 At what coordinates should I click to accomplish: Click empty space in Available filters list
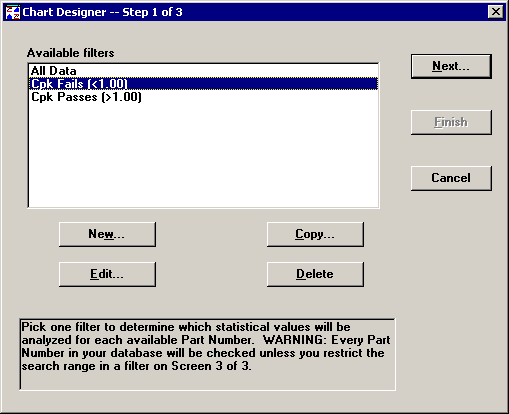[x=203, y=153]
